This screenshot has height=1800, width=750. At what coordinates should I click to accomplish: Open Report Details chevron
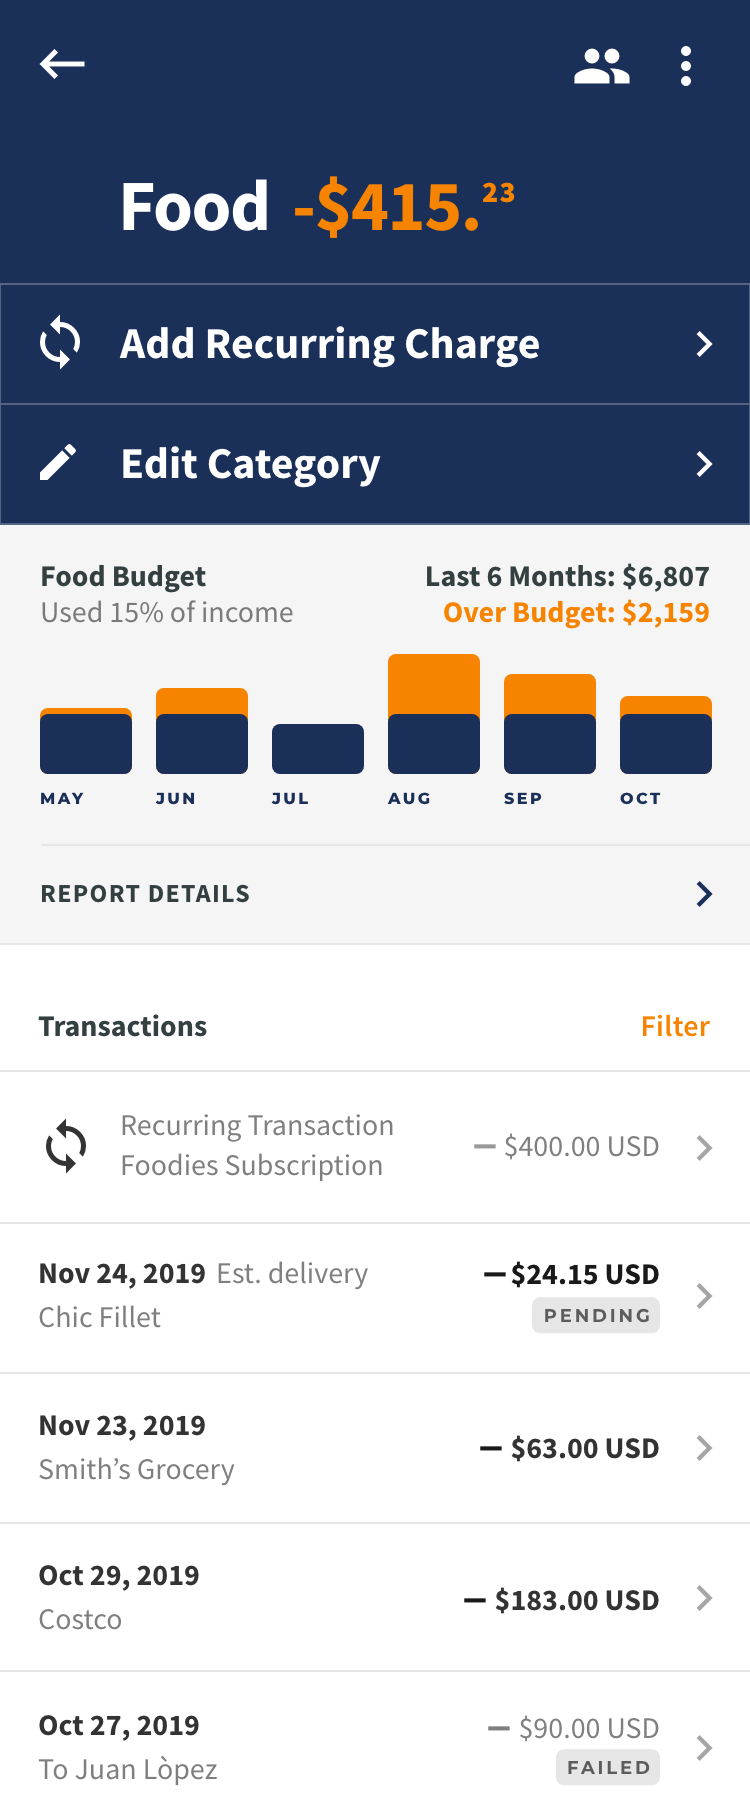click(x=704, y=894)
